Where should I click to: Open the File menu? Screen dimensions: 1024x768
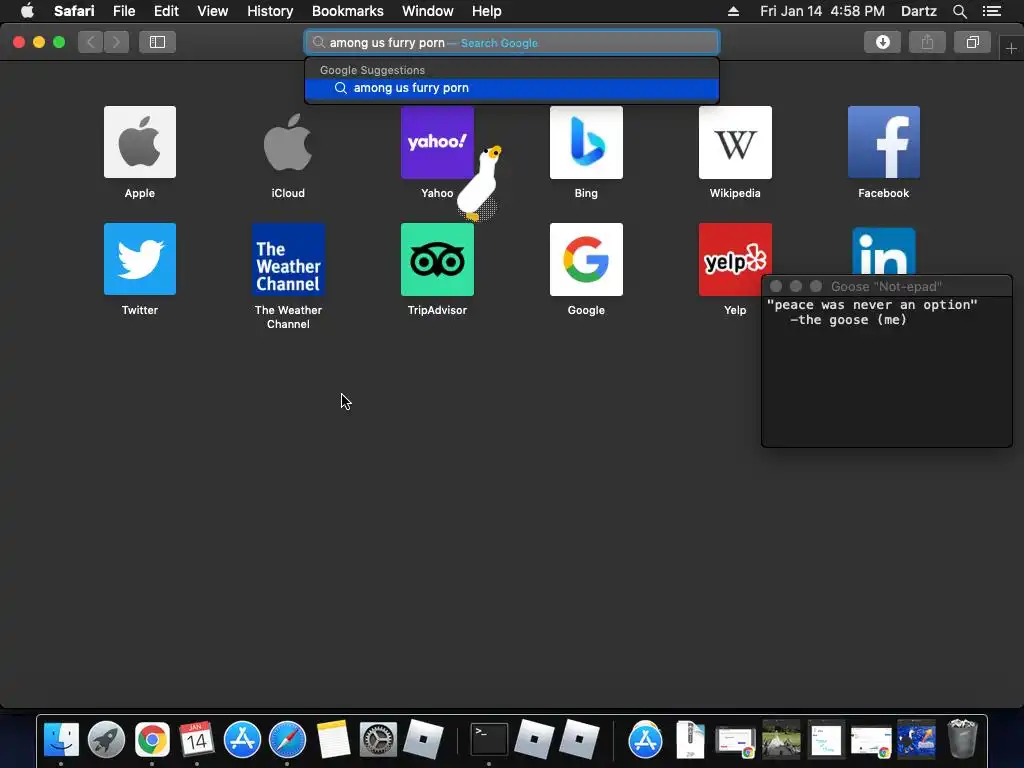pos(123,11)
